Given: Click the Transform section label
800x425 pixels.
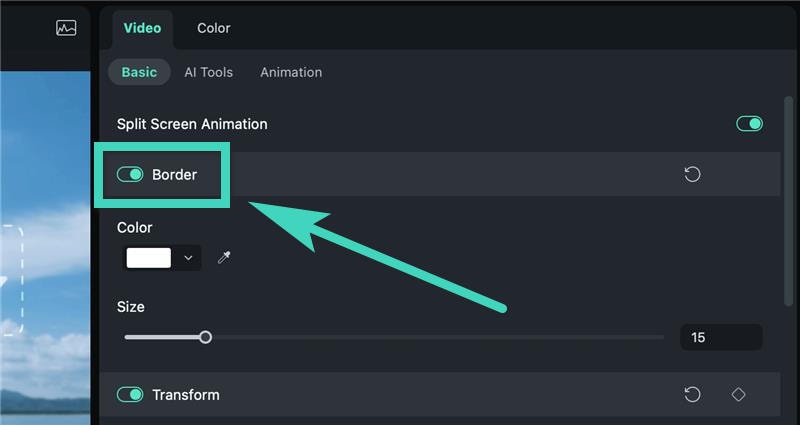Looking at the screenshot, I should coord(185,395).
